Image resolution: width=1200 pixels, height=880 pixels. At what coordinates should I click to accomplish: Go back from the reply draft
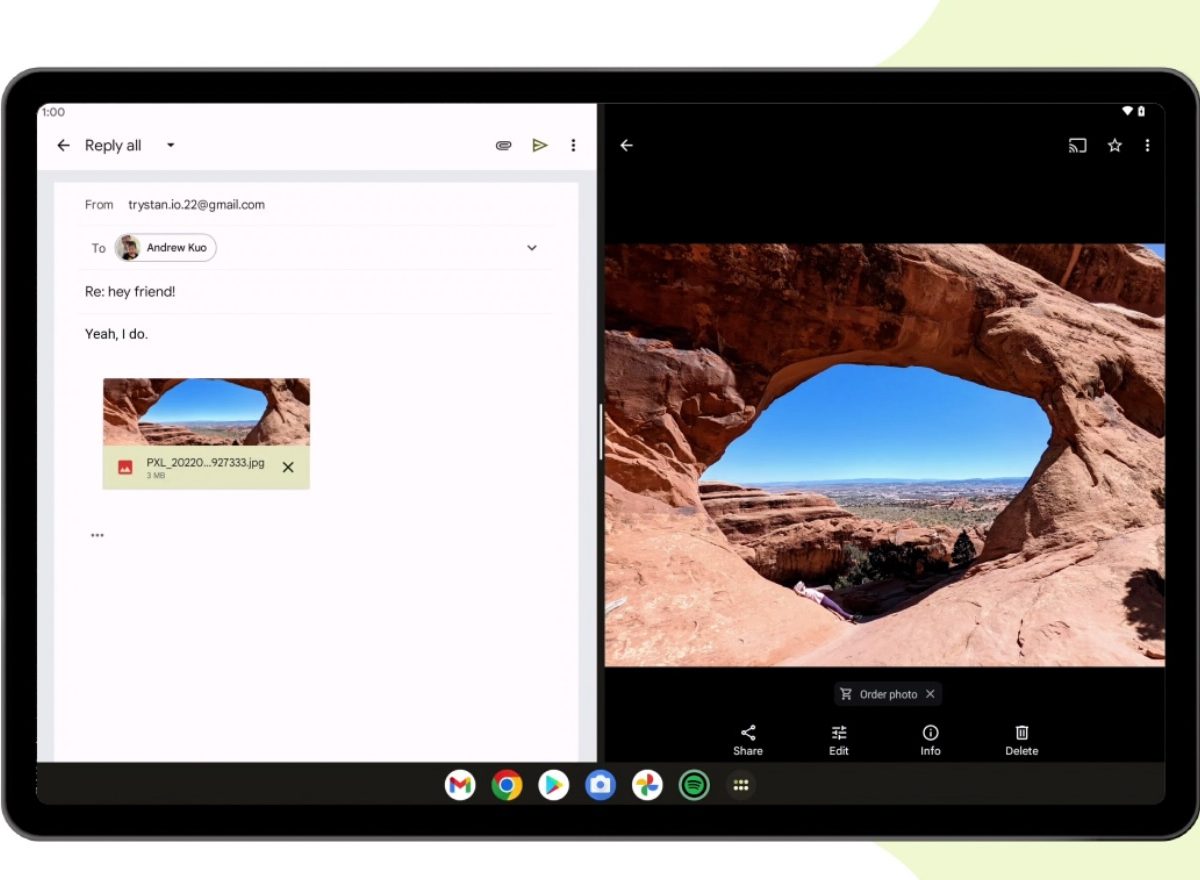(x=63, y=146)
